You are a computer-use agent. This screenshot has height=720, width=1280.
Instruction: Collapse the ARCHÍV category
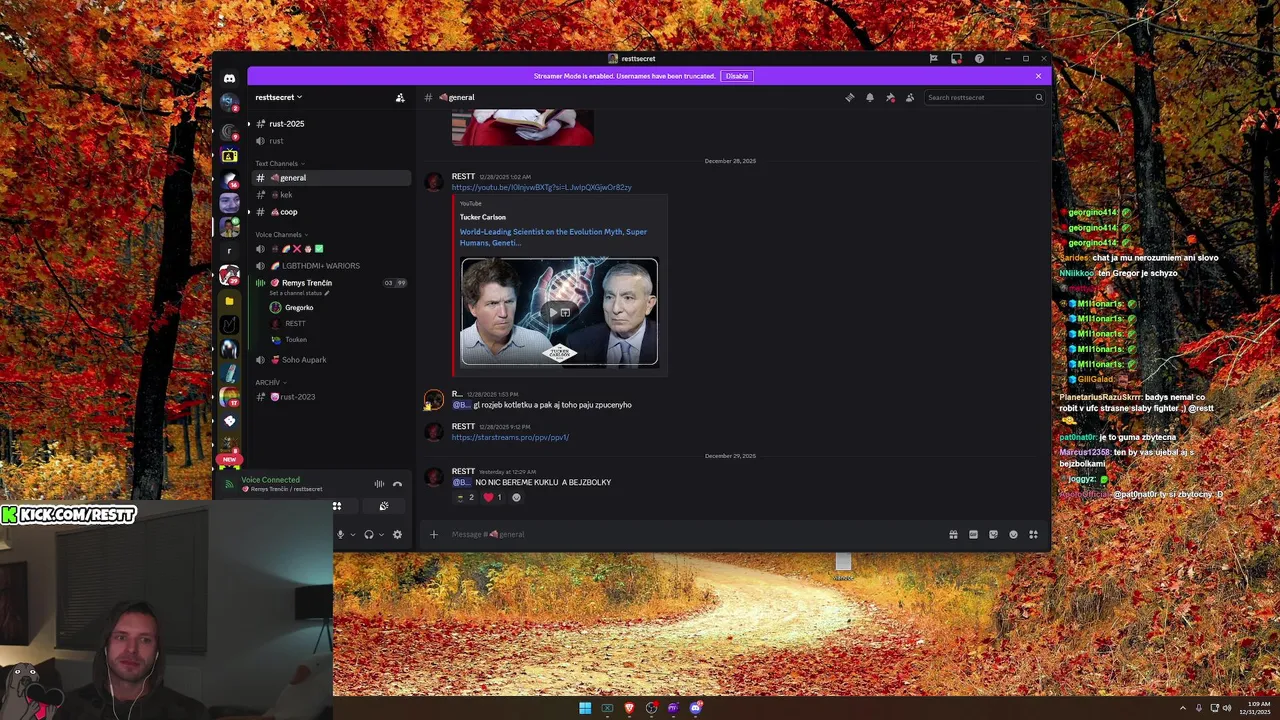tap(270, 382)
